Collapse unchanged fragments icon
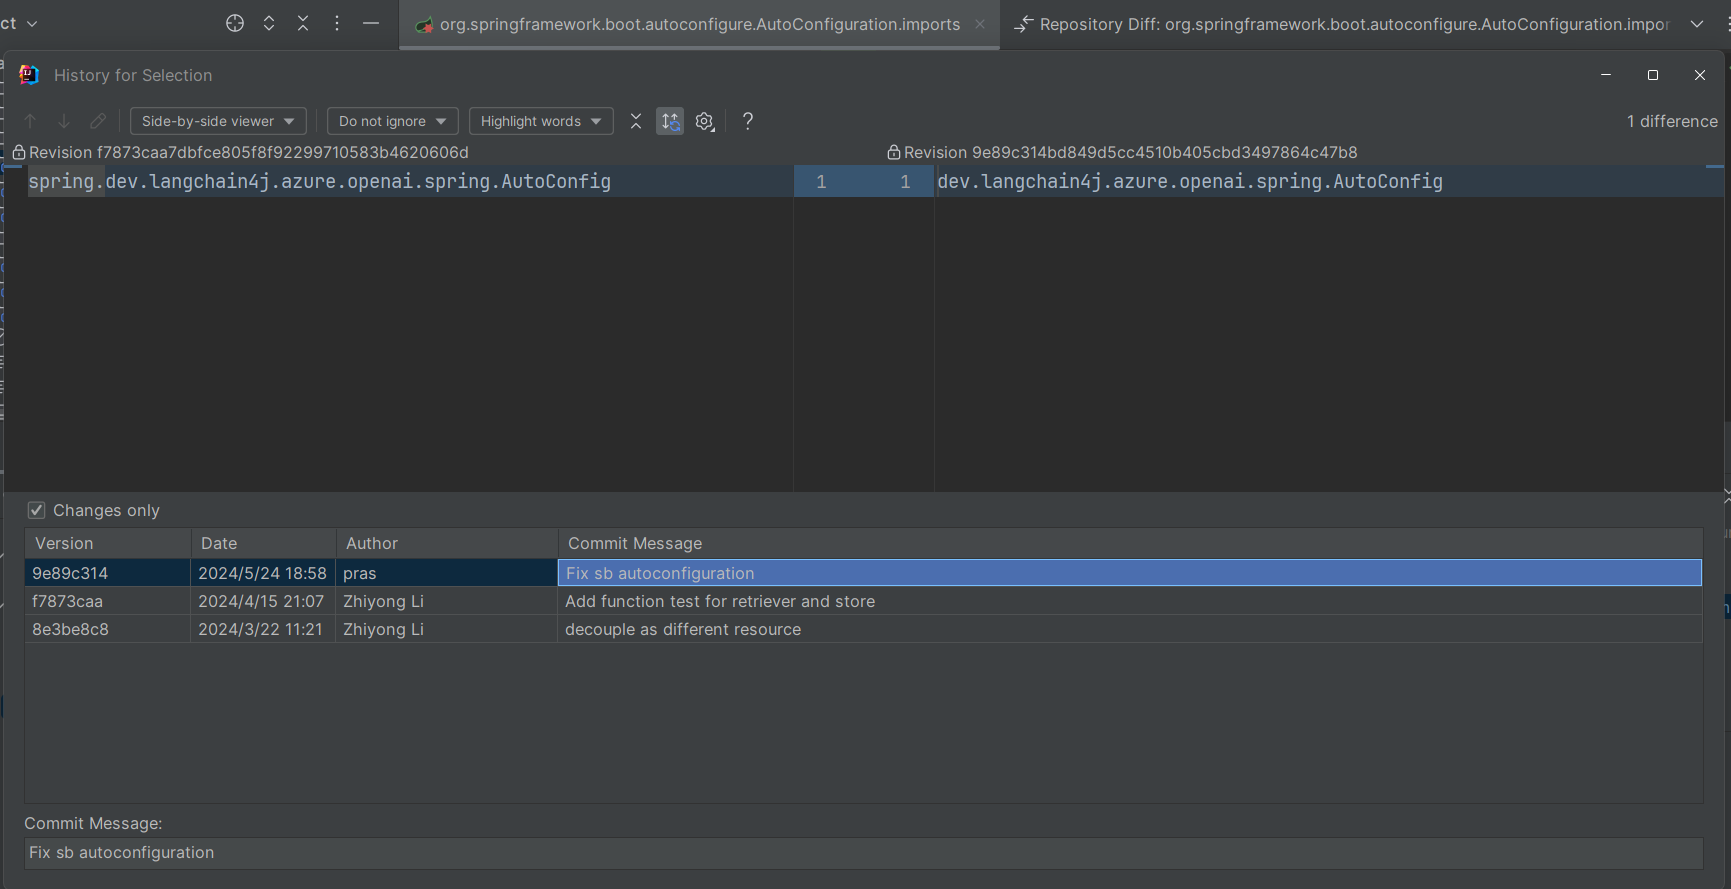Viewport: 1731px width, 889px height. click(x=636, y=121)
